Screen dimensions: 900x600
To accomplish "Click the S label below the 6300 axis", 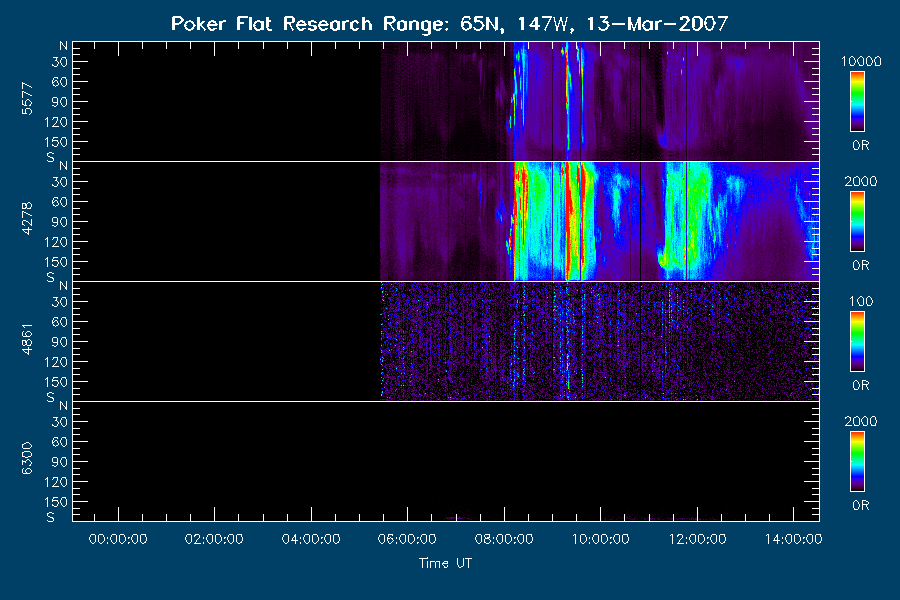I will (51, 517).
